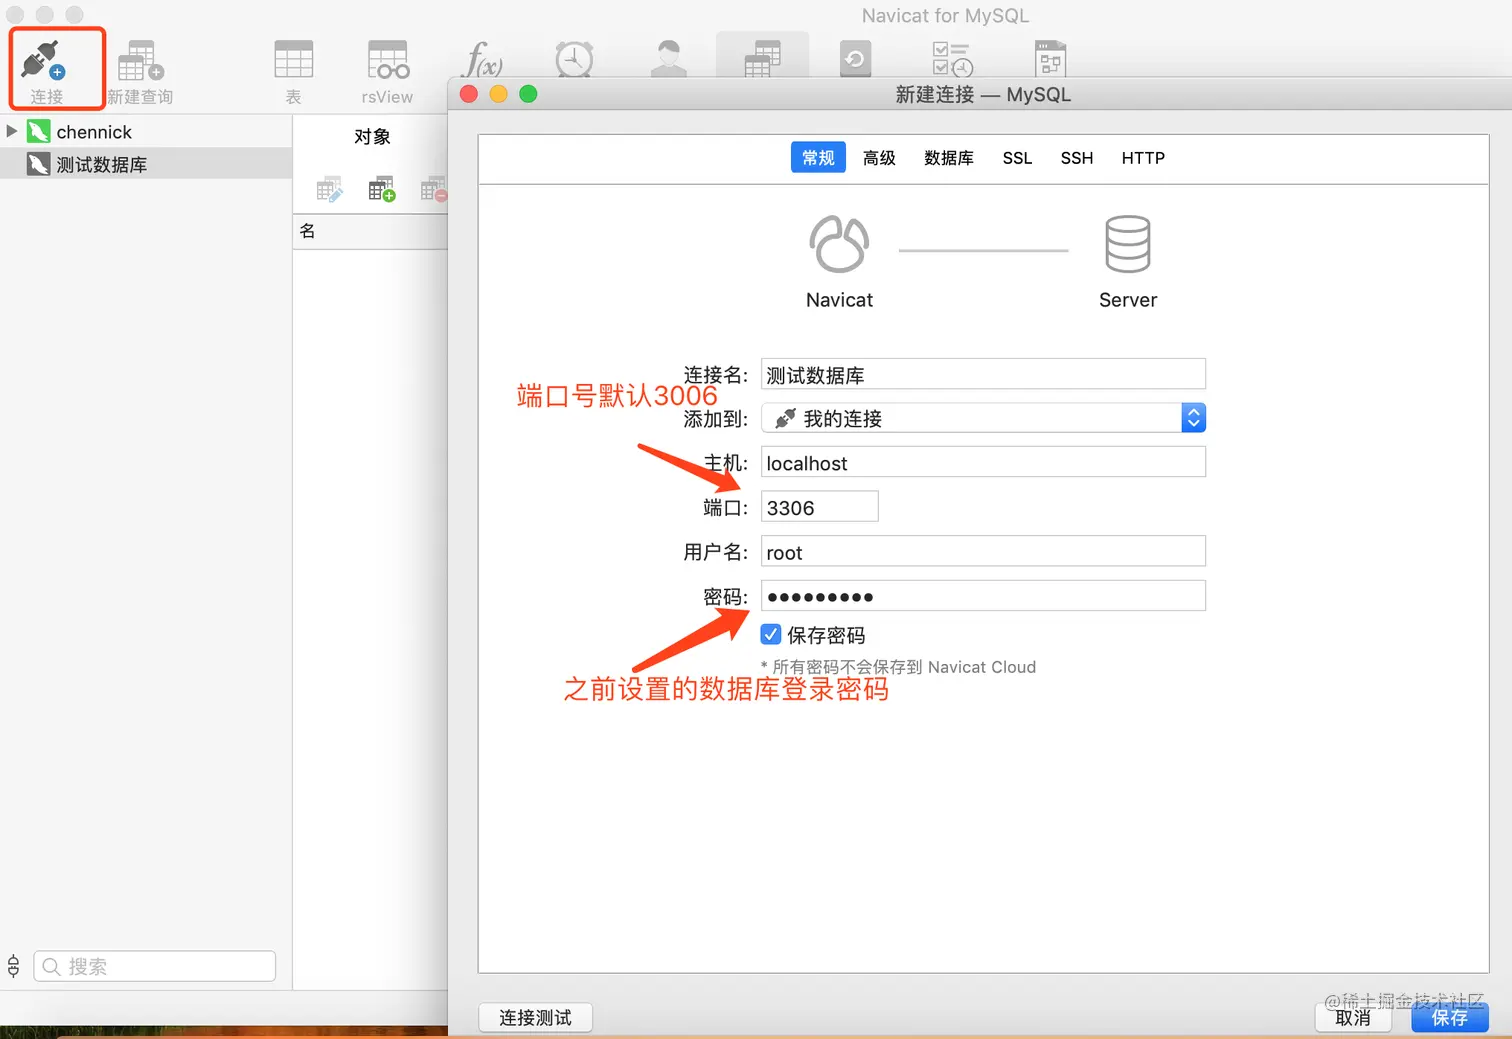
Task: Click the sidebar settings icon beside search
Action: 14,966
